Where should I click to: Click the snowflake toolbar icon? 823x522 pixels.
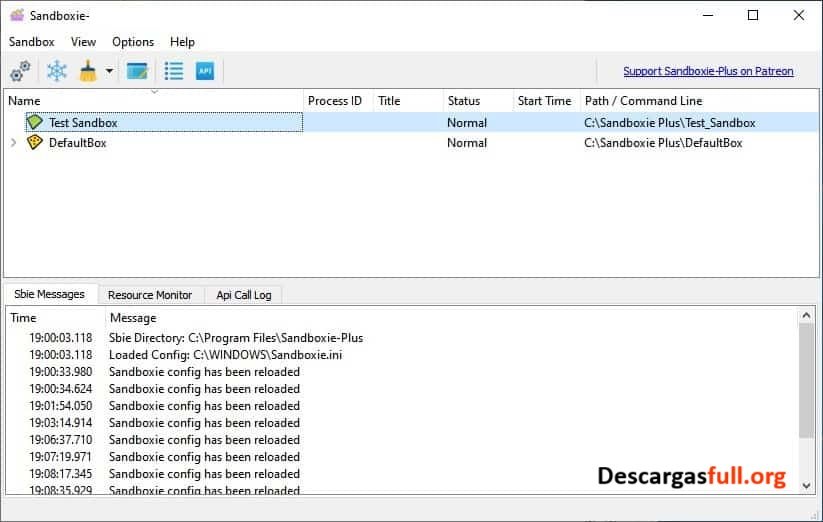click(x=57, y=71)
